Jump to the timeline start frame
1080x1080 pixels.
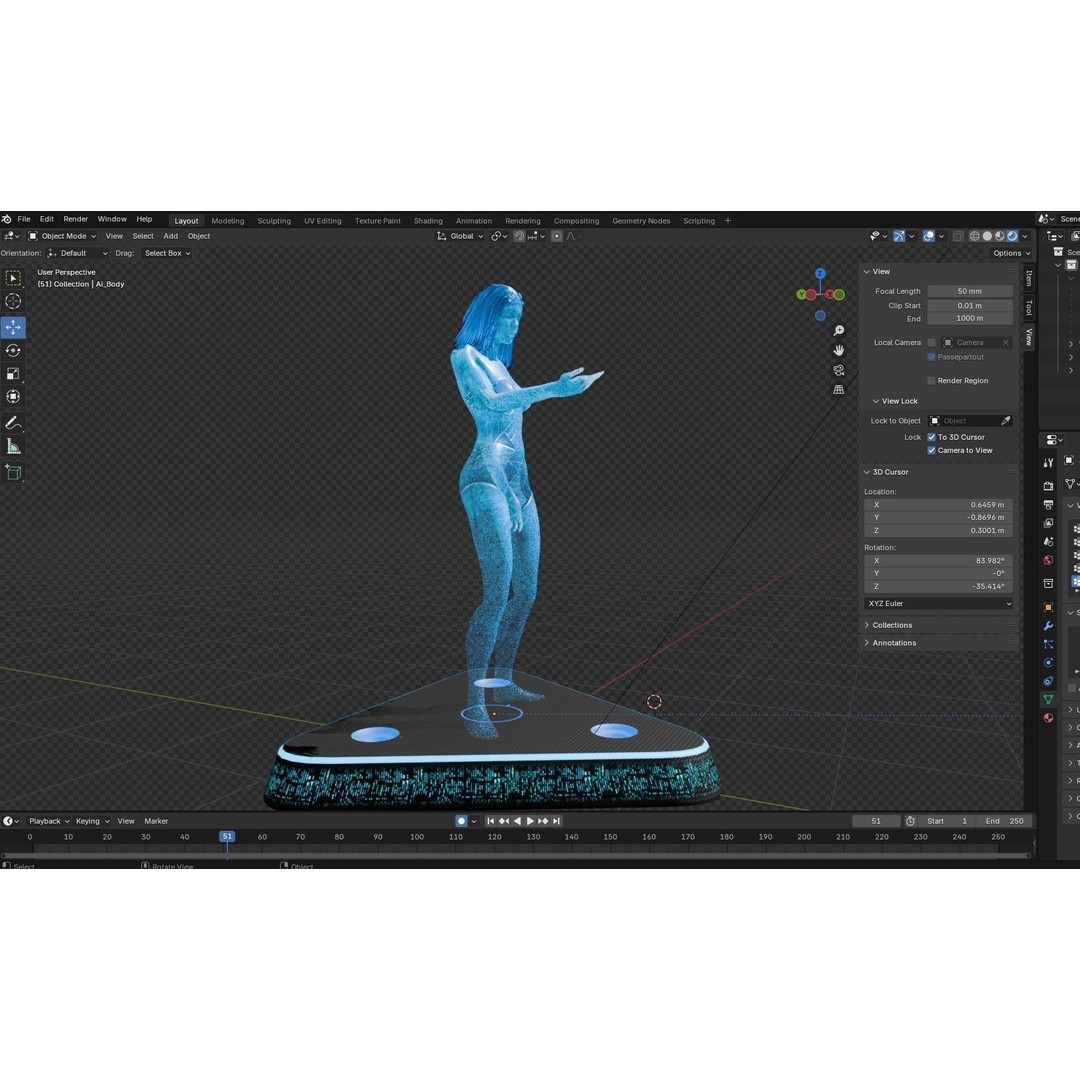[x=490, y=821]
